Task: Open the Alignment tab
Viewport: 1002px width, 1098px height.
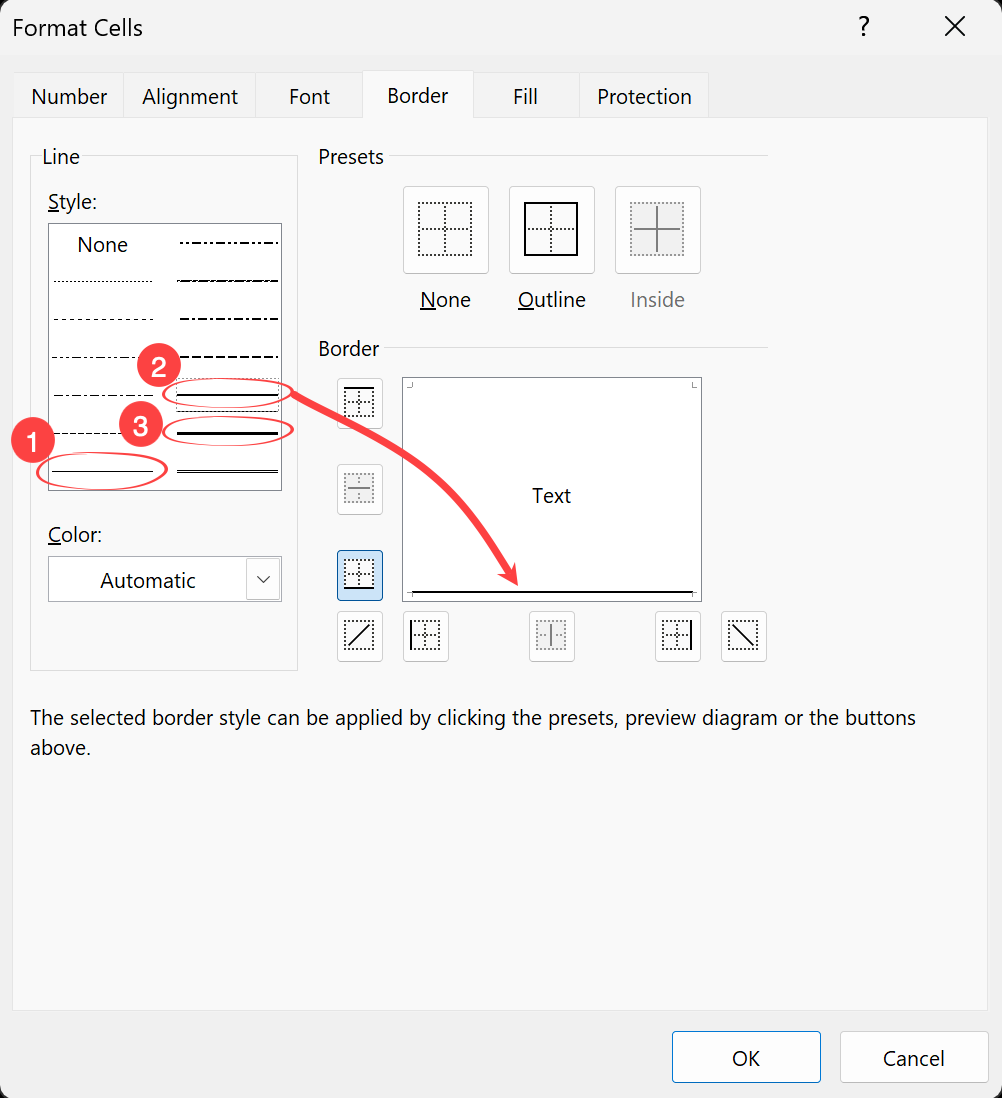Action: tap(190, 97)
